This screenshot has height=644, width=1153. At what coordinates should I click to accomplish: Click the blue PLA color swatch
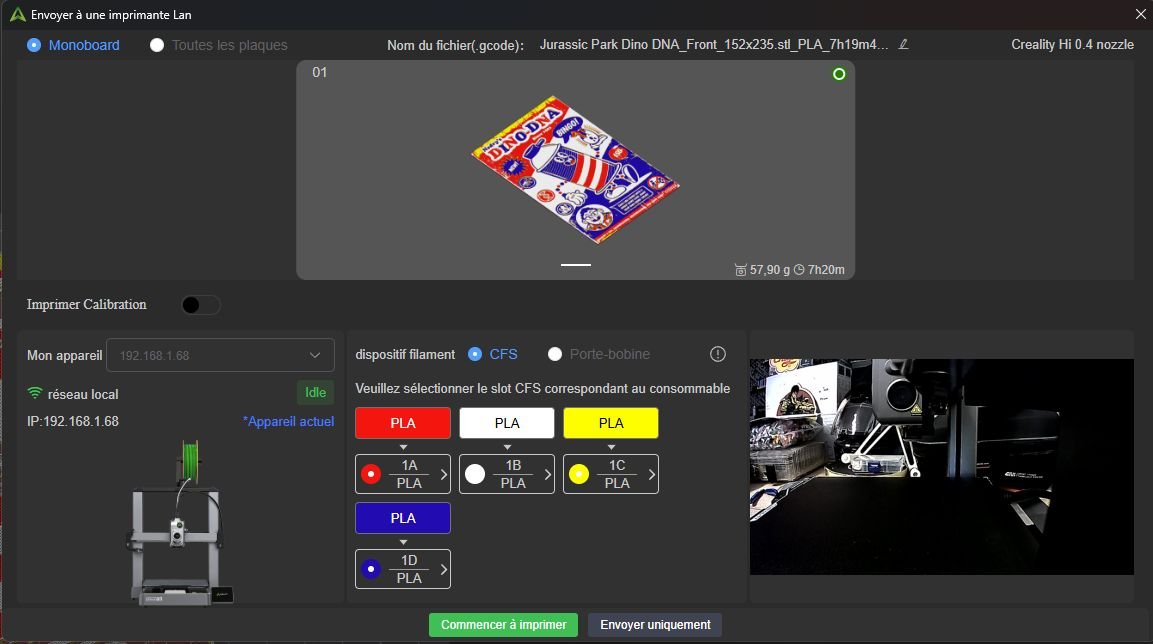coord(403,518)
